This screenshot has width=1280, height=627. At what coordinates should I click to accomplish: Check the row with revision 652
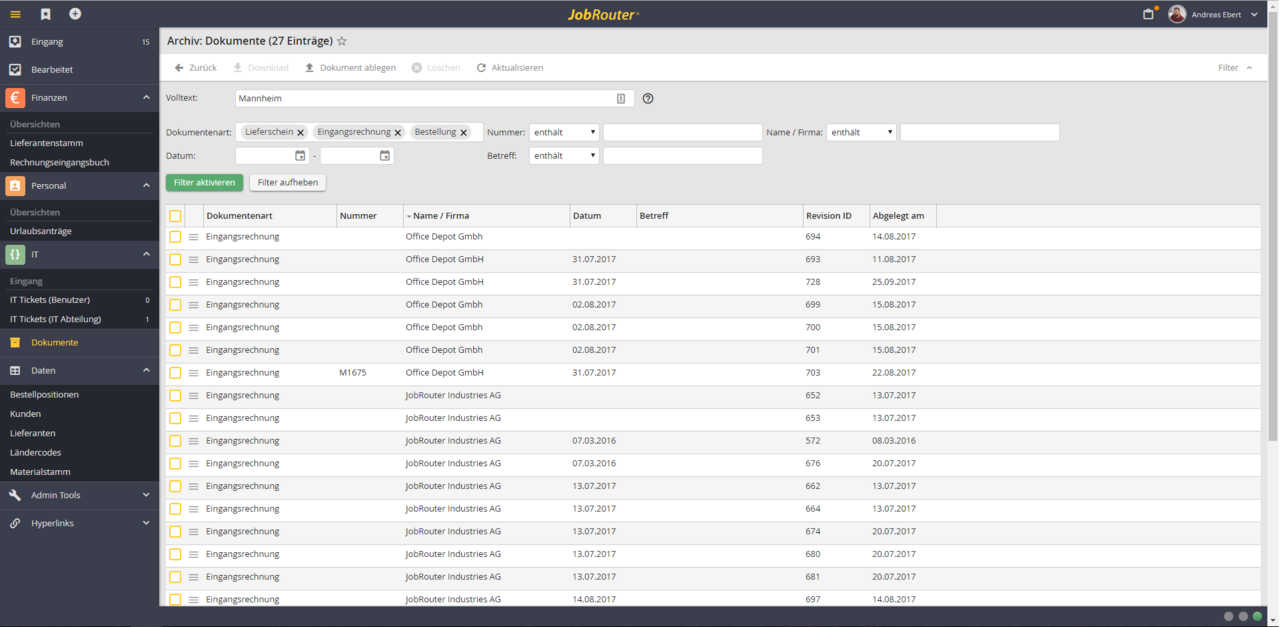175,396
